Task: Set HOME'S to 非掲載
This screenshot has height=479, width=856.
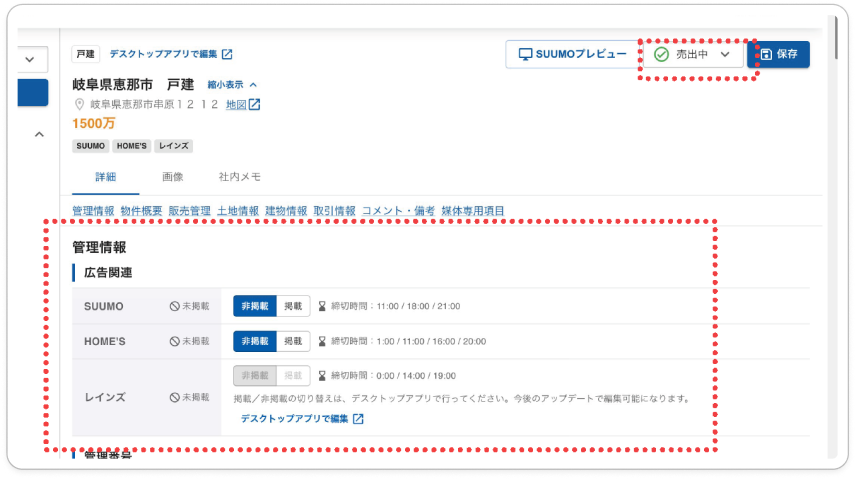Action: (255, 341)
